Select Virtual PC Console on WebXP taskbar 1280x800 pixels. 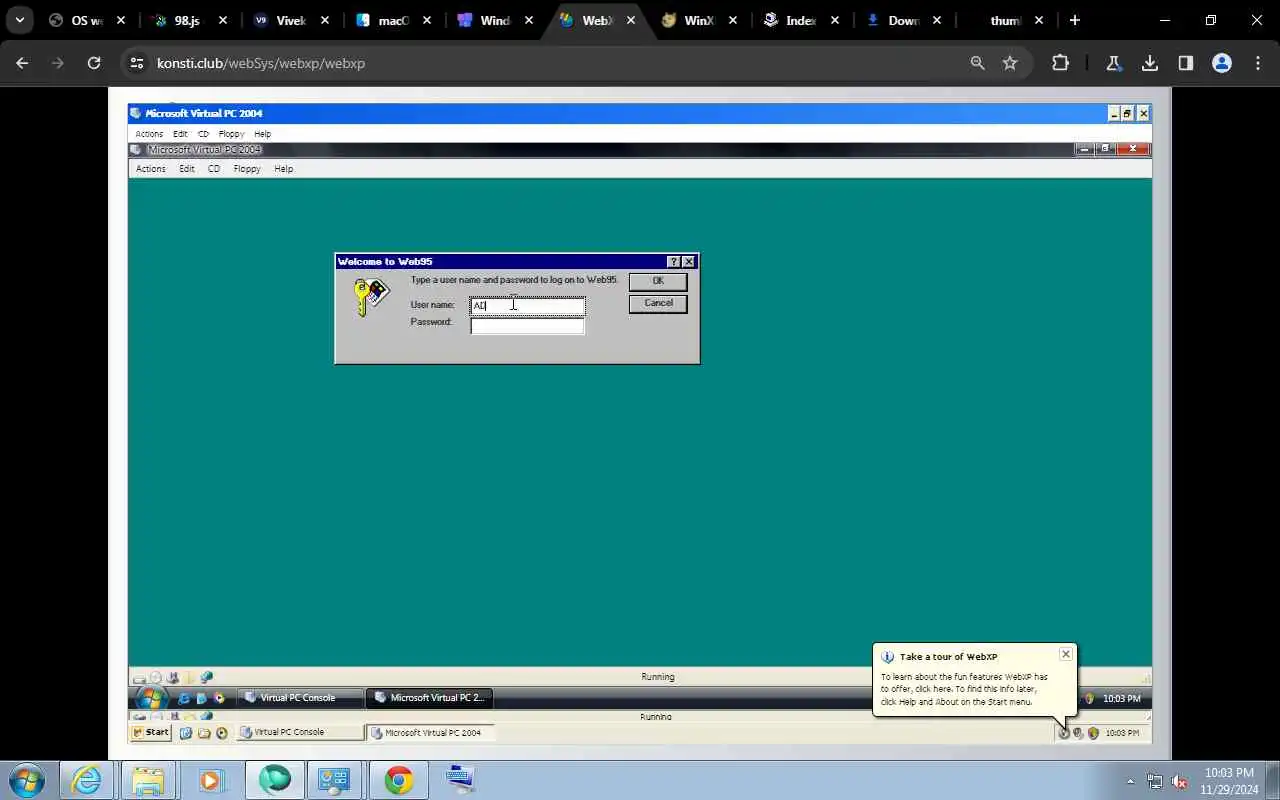pyautogui.click(x=300, y=732)
